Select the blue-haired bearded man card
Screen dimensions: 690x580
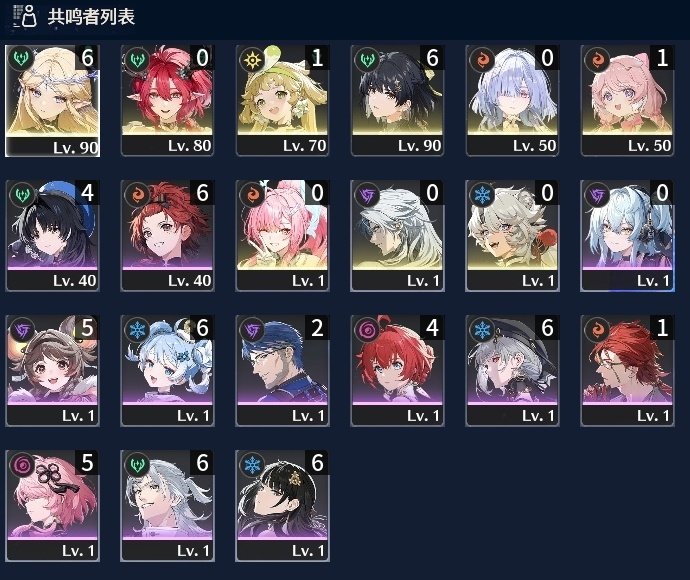pyautogui.click(x=282, y=371)
